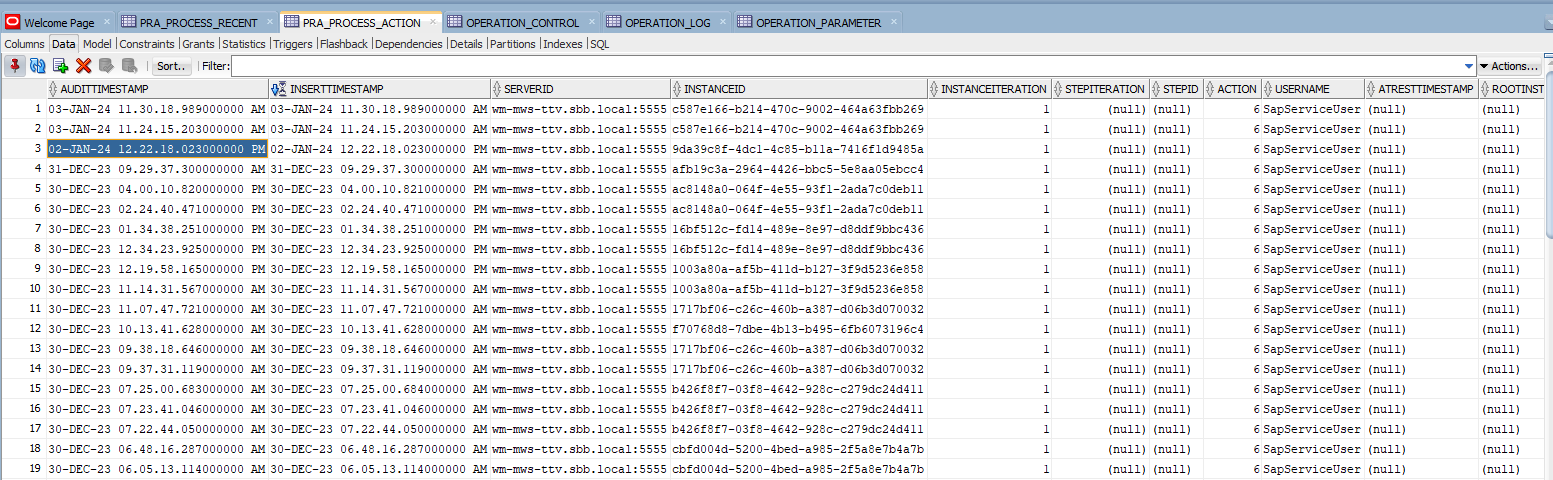Screen dimensions: 1553x480
Task: Close the Welcome Page tab
Action: click(108, 22)
